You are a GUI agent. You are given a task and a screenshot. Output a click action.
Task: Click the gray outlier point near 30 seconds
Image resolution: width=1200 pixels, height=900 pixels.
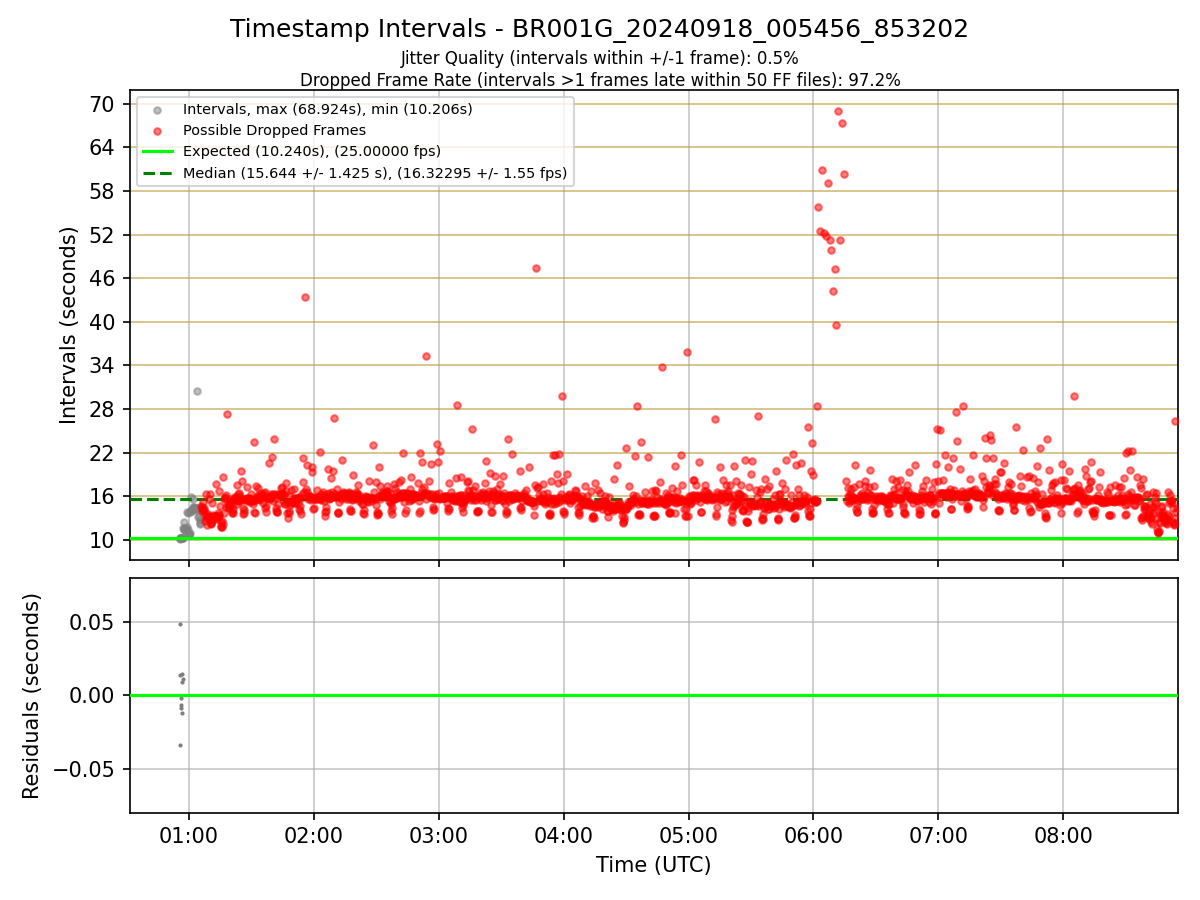tap(197, 391)
